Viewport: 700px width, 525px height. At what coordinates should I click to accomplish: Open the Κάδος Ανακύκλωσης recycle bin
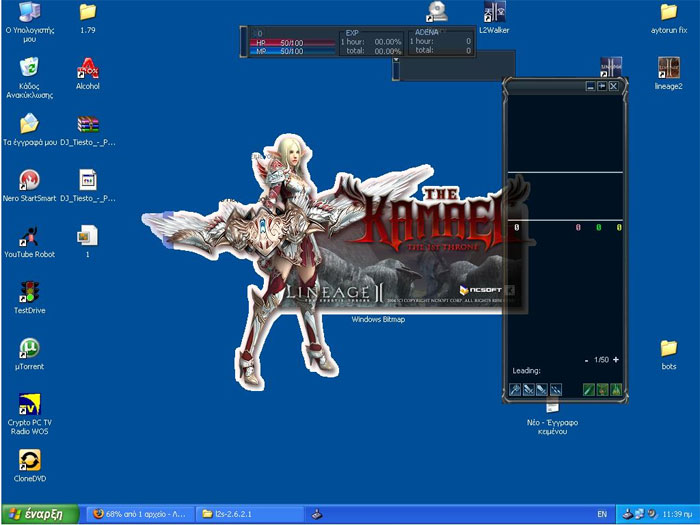29,78
